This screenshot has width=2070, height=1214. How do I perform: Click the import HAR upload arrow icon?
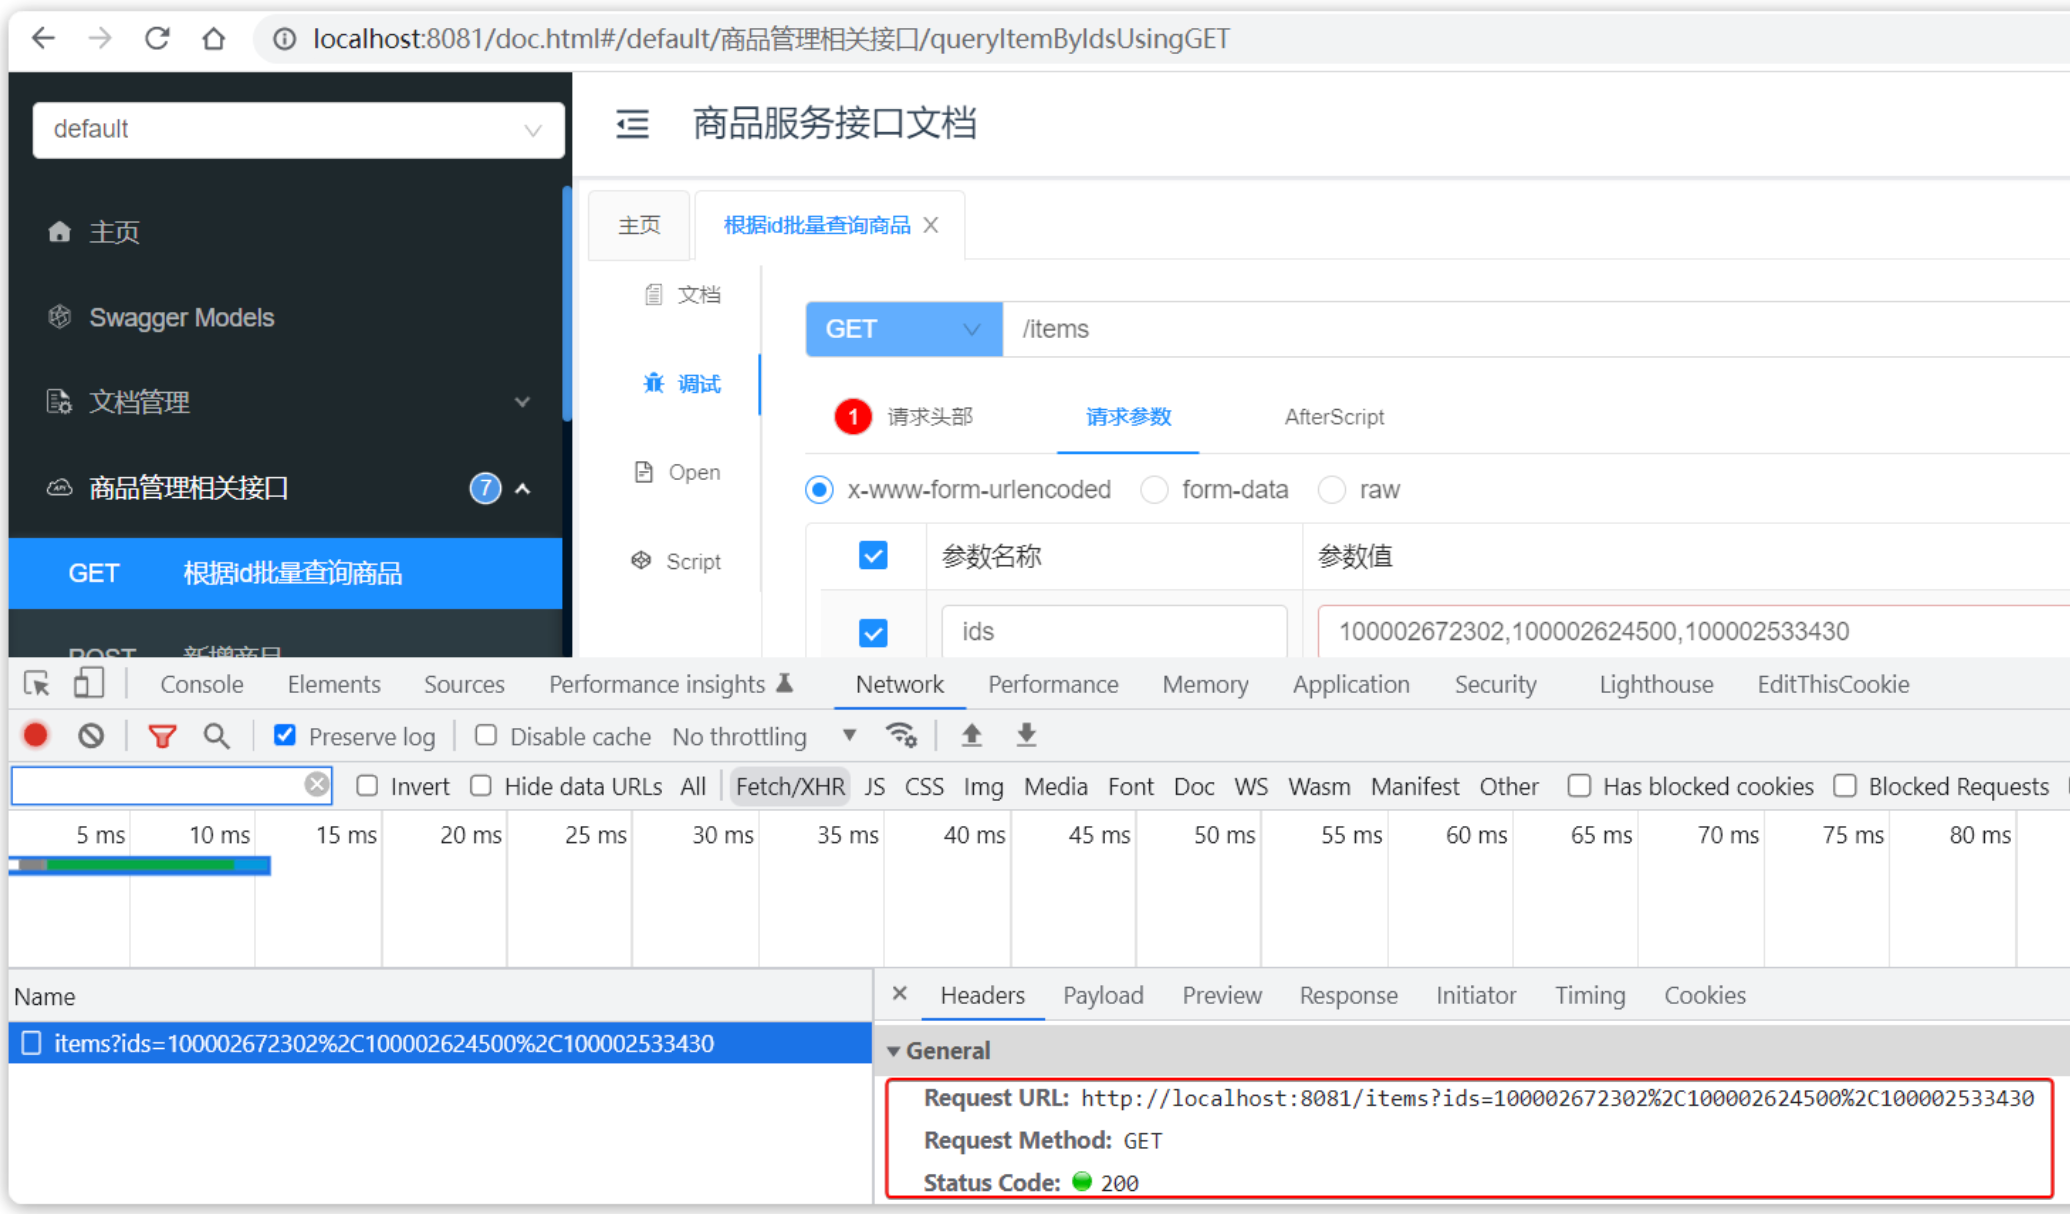971,736
